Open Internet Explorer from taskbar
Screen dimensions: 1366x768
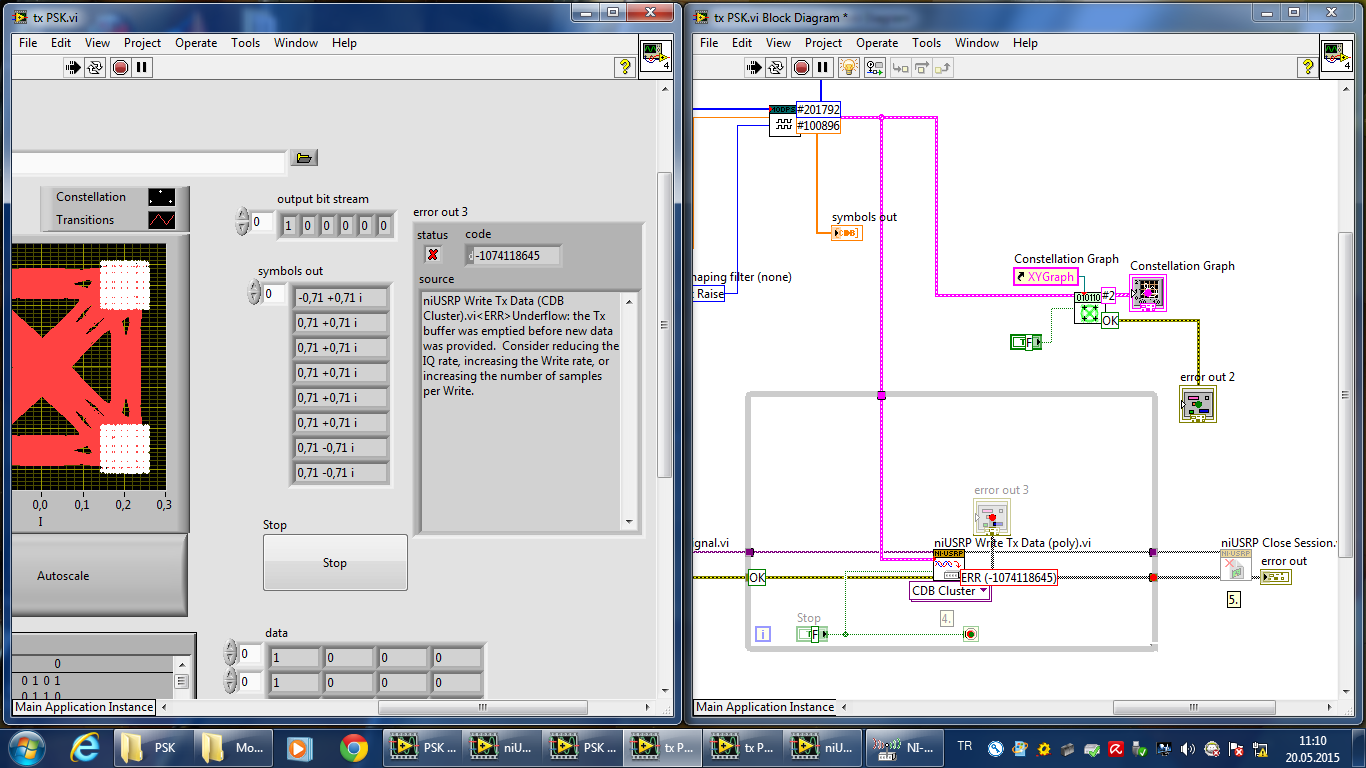coord(84,747)
